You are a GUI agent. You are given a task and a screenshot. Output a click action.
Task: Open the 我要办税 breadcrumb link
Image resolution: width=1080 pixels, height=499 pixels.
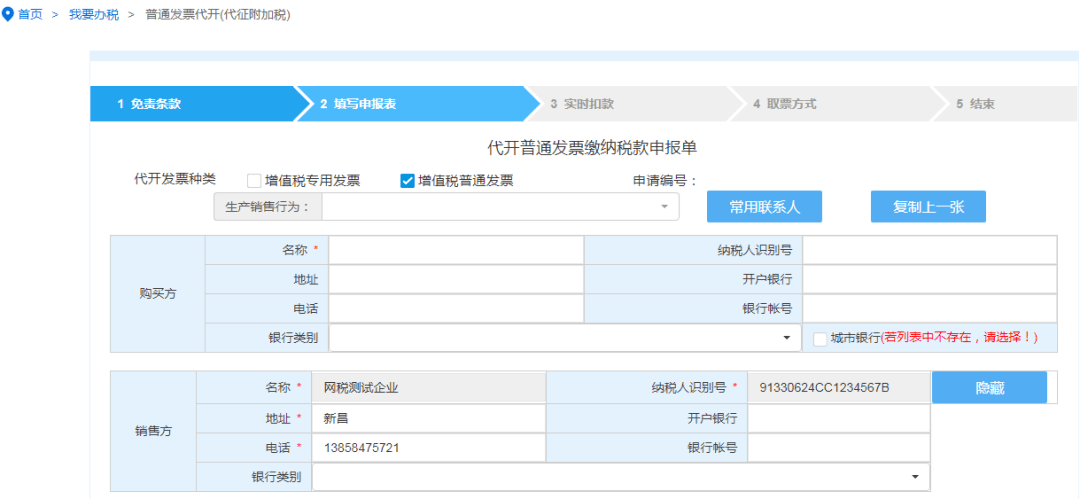pyautogui.click(x=94, y=14)
